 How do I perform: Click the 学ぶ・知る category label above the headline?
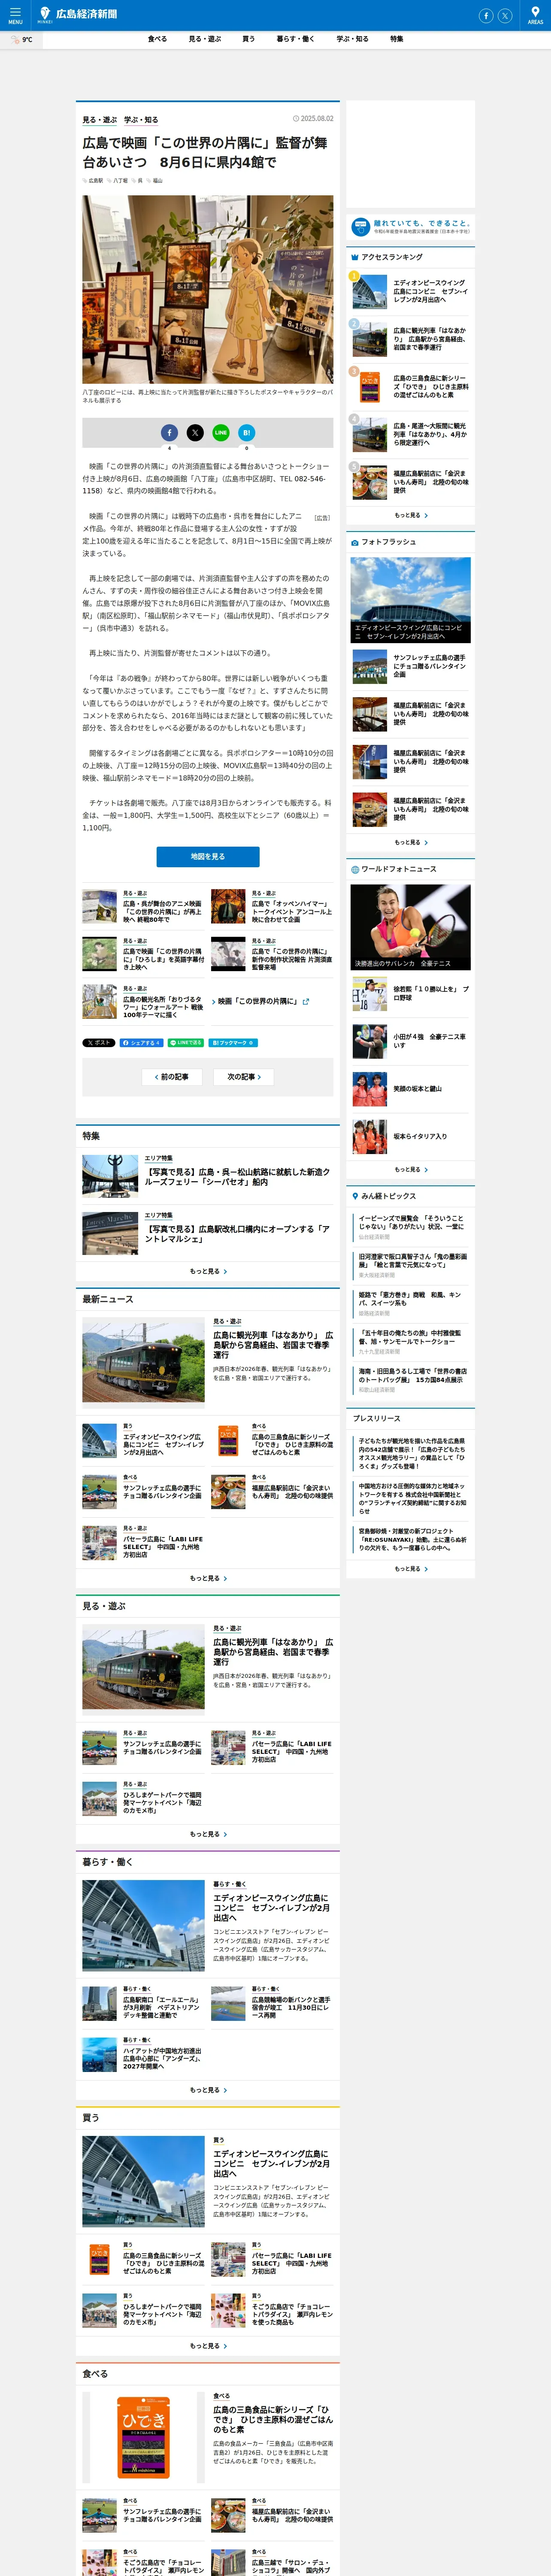click(x=141, y=120)
